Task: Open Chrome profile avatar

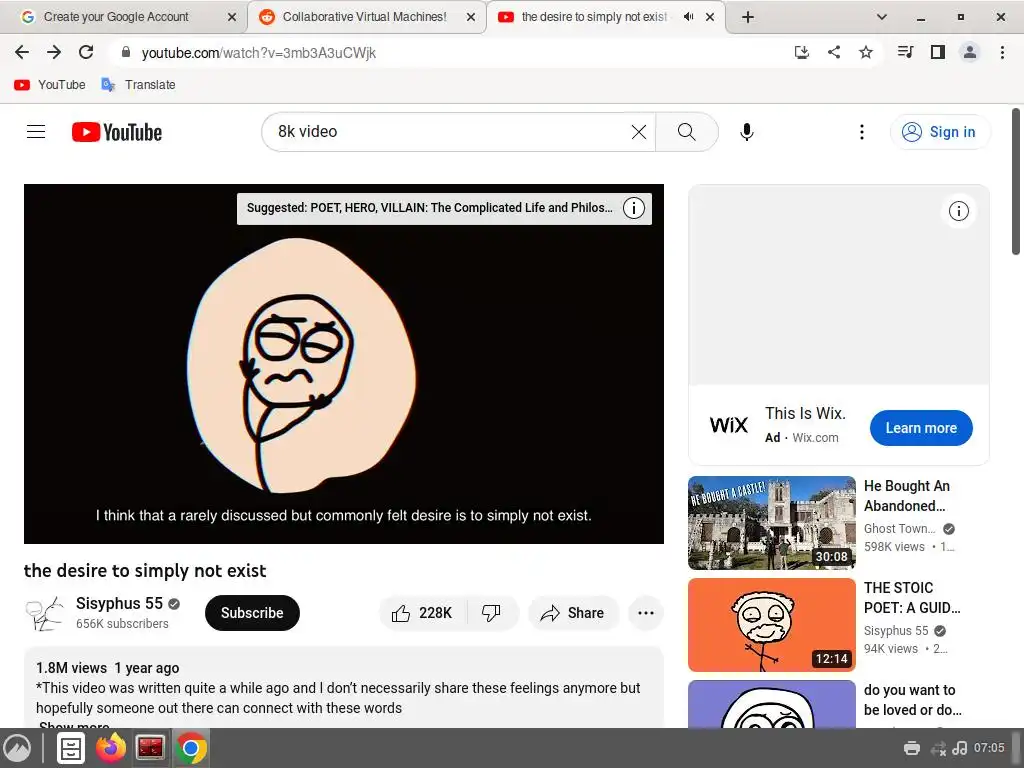Action: [x=970, y=52]
